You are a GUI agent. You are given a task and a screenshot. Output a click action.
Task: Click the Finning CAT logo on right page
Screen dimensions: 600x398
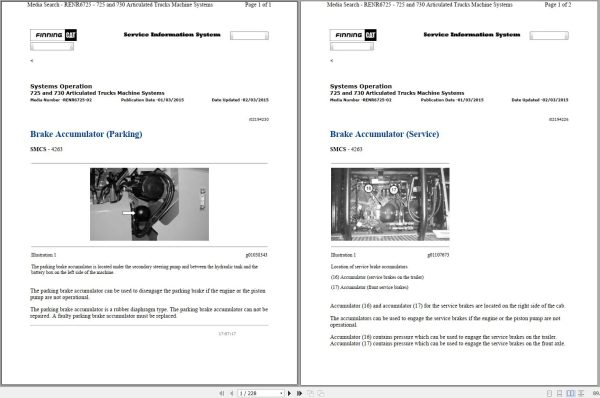353,35
